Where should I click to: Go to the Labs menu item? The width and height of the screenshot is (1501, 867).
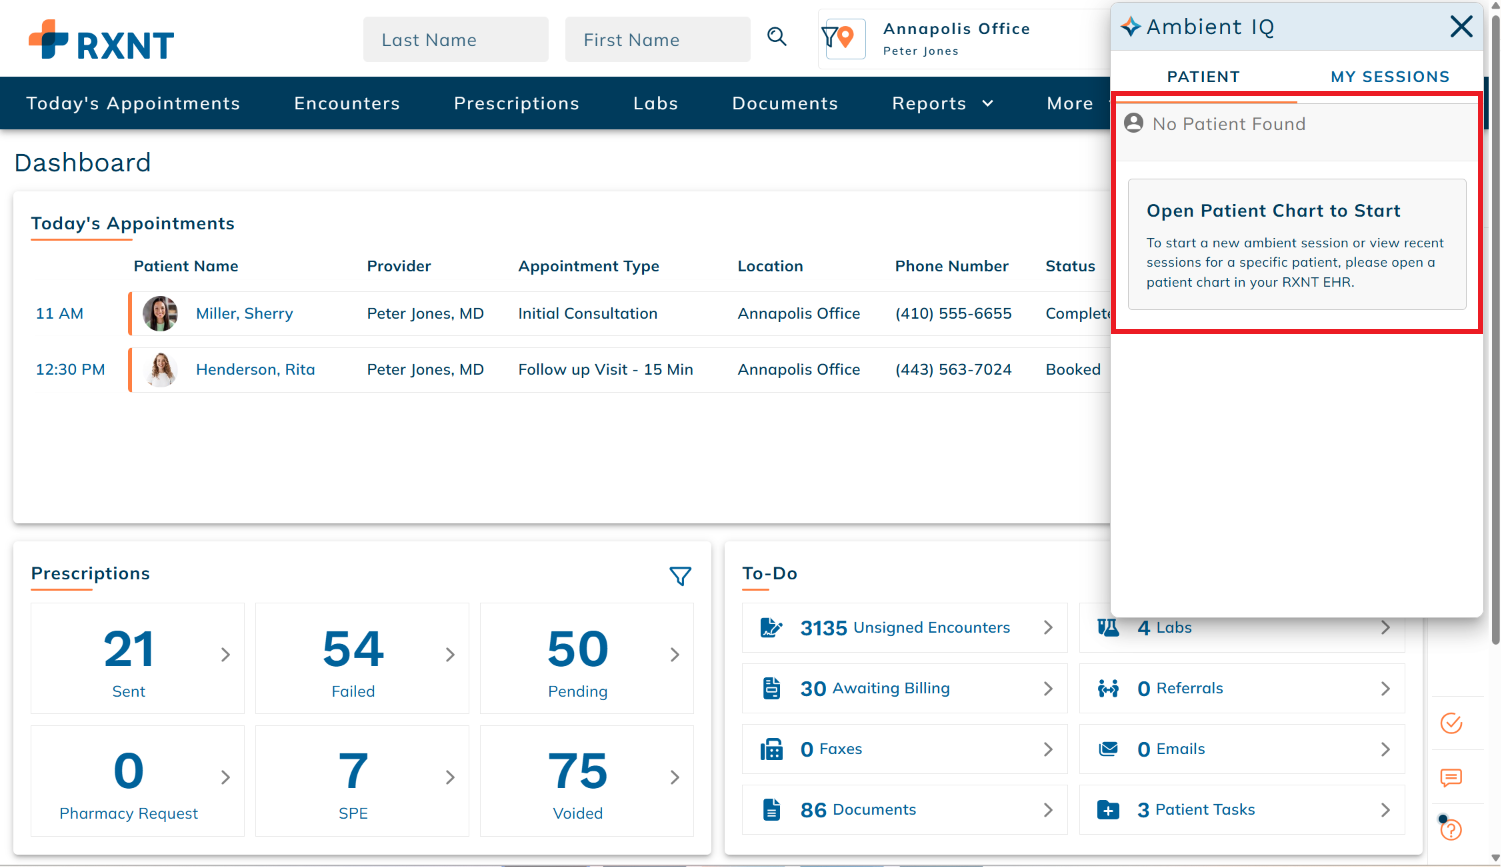656,103
